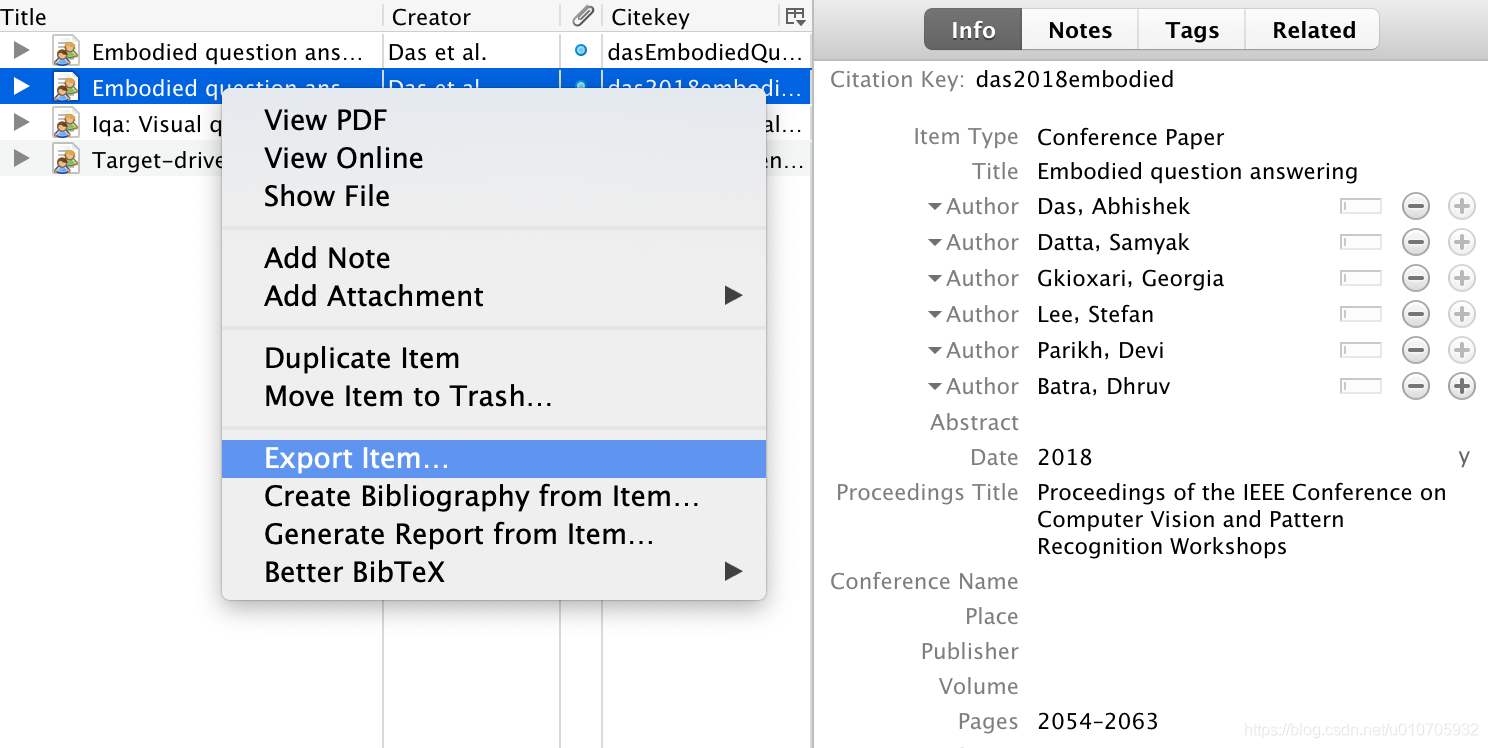Viewport: 1488px width, 748px height.
Task: Edit the Date field value 2018
Action: pos(1065,458)
